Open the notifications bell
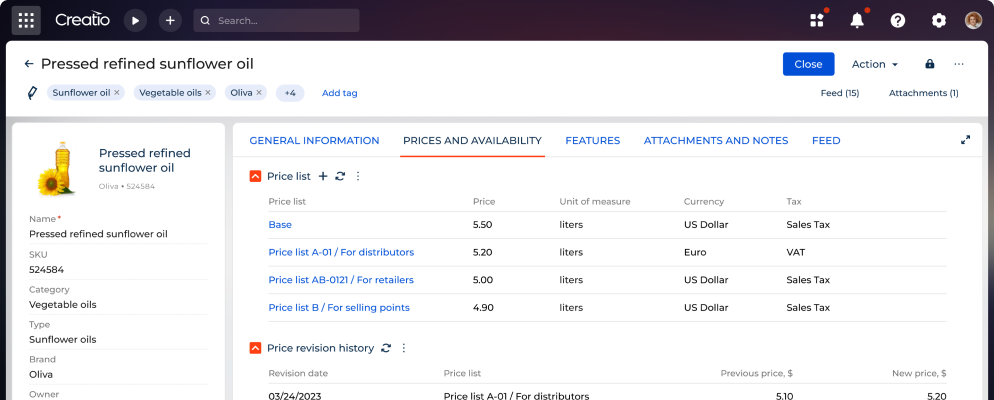The height and width of the screenshot is (400, 994). [857, 20]
